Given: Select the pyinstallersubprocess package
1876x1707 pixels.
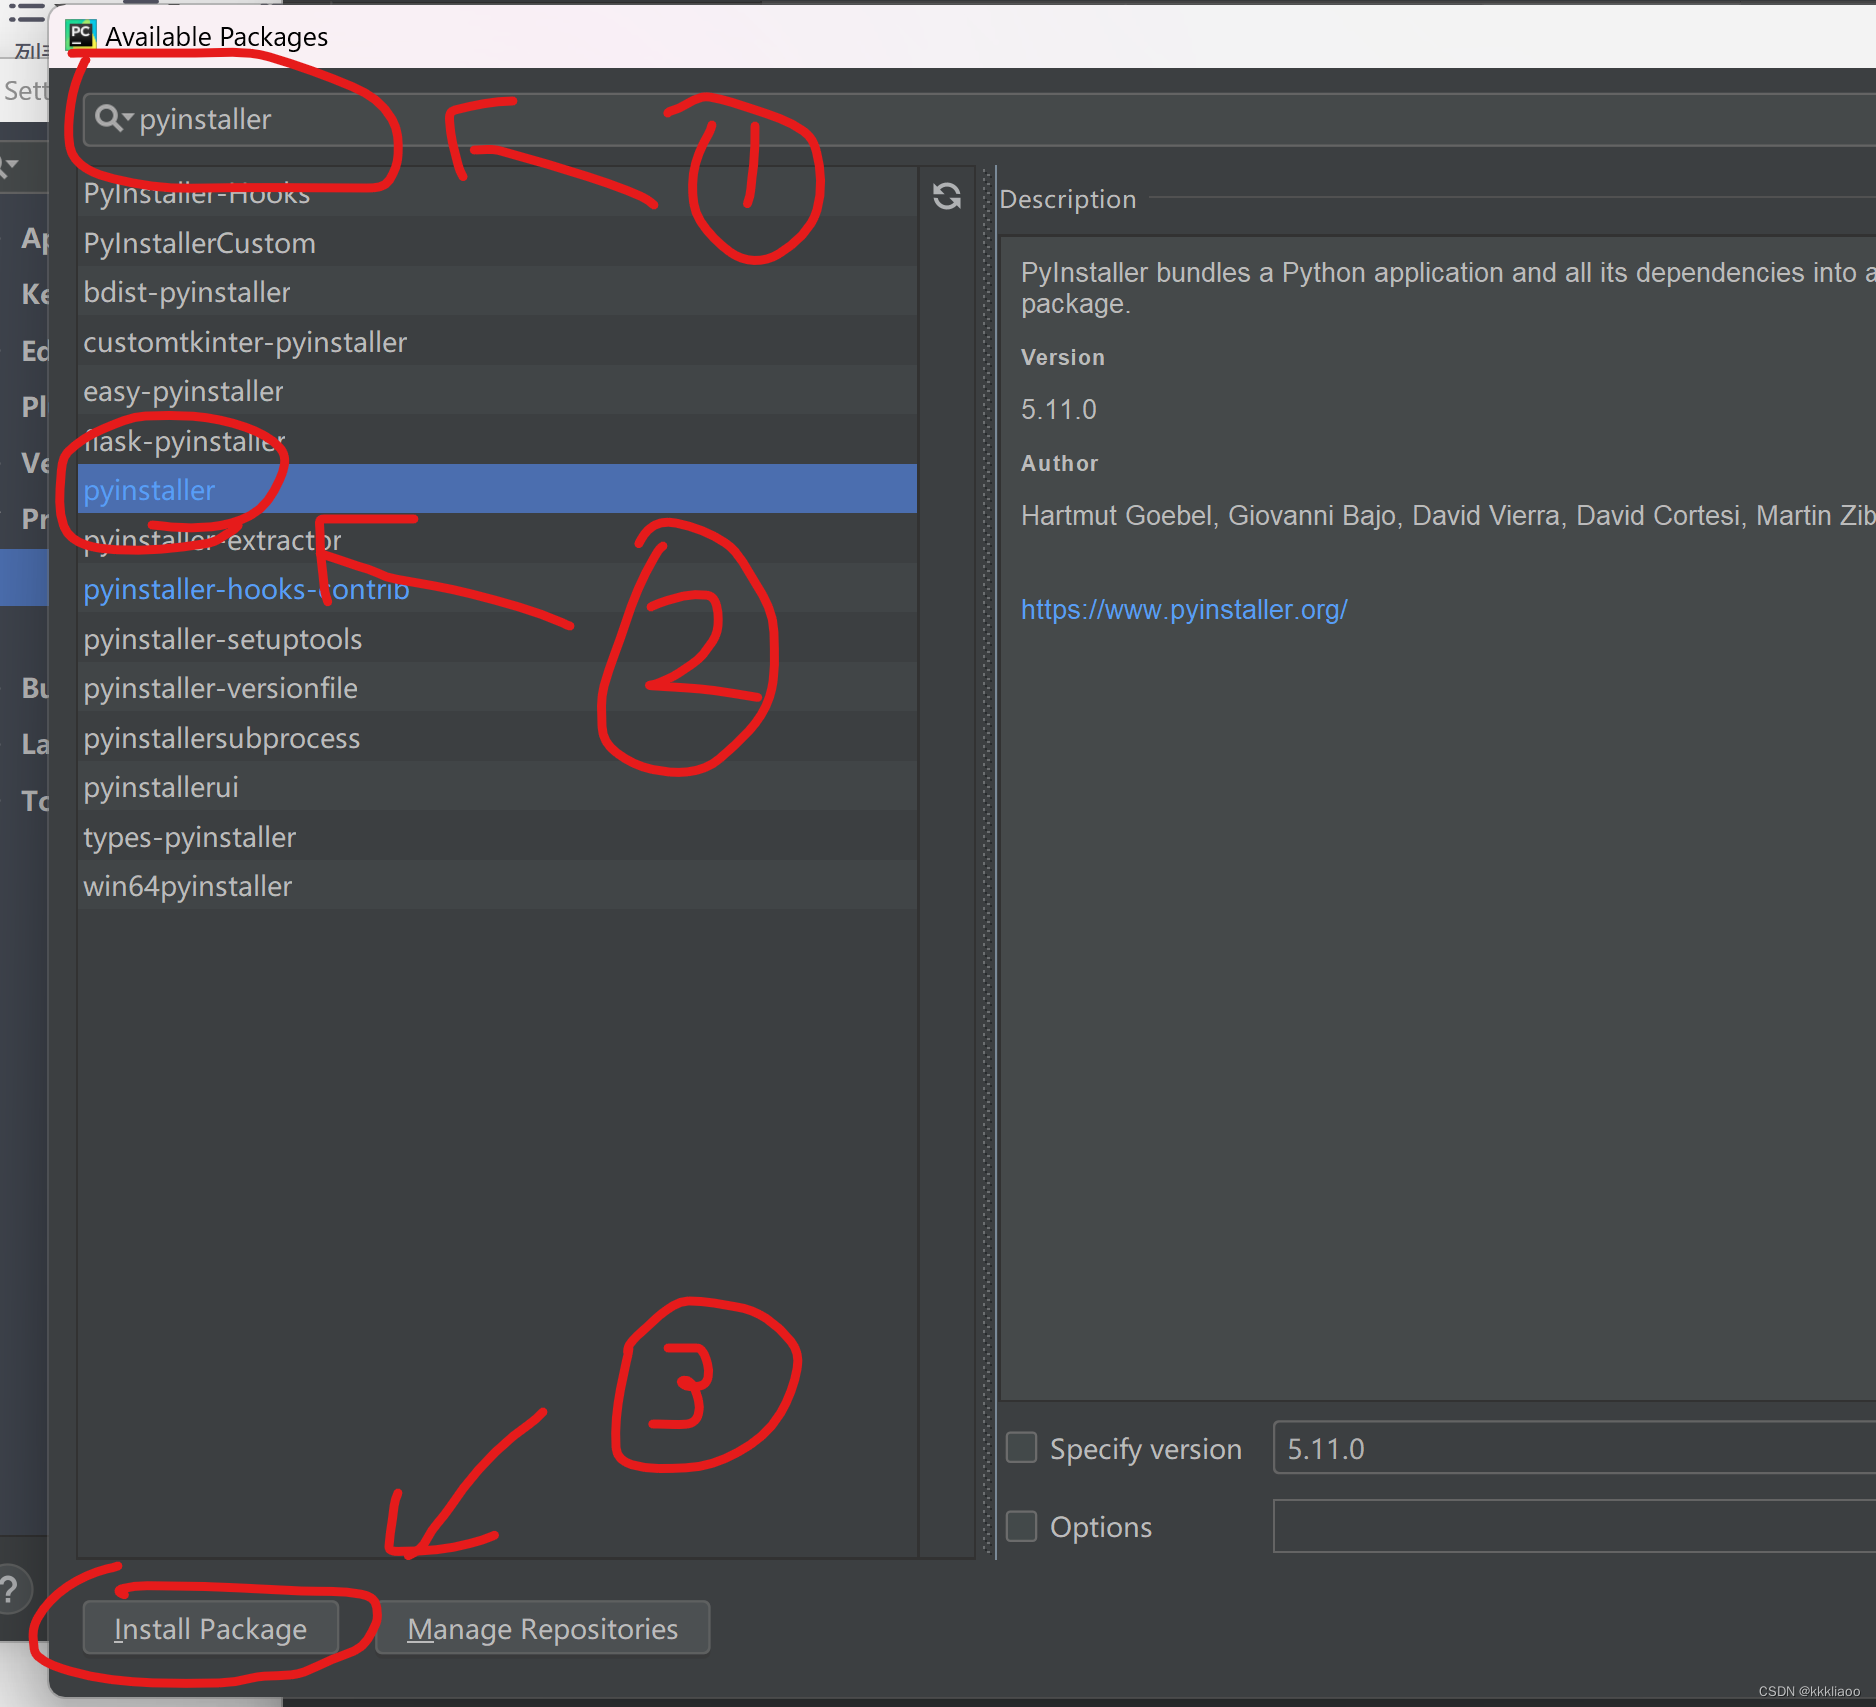Looking at the screenshot, I should [x=497, y=737].
